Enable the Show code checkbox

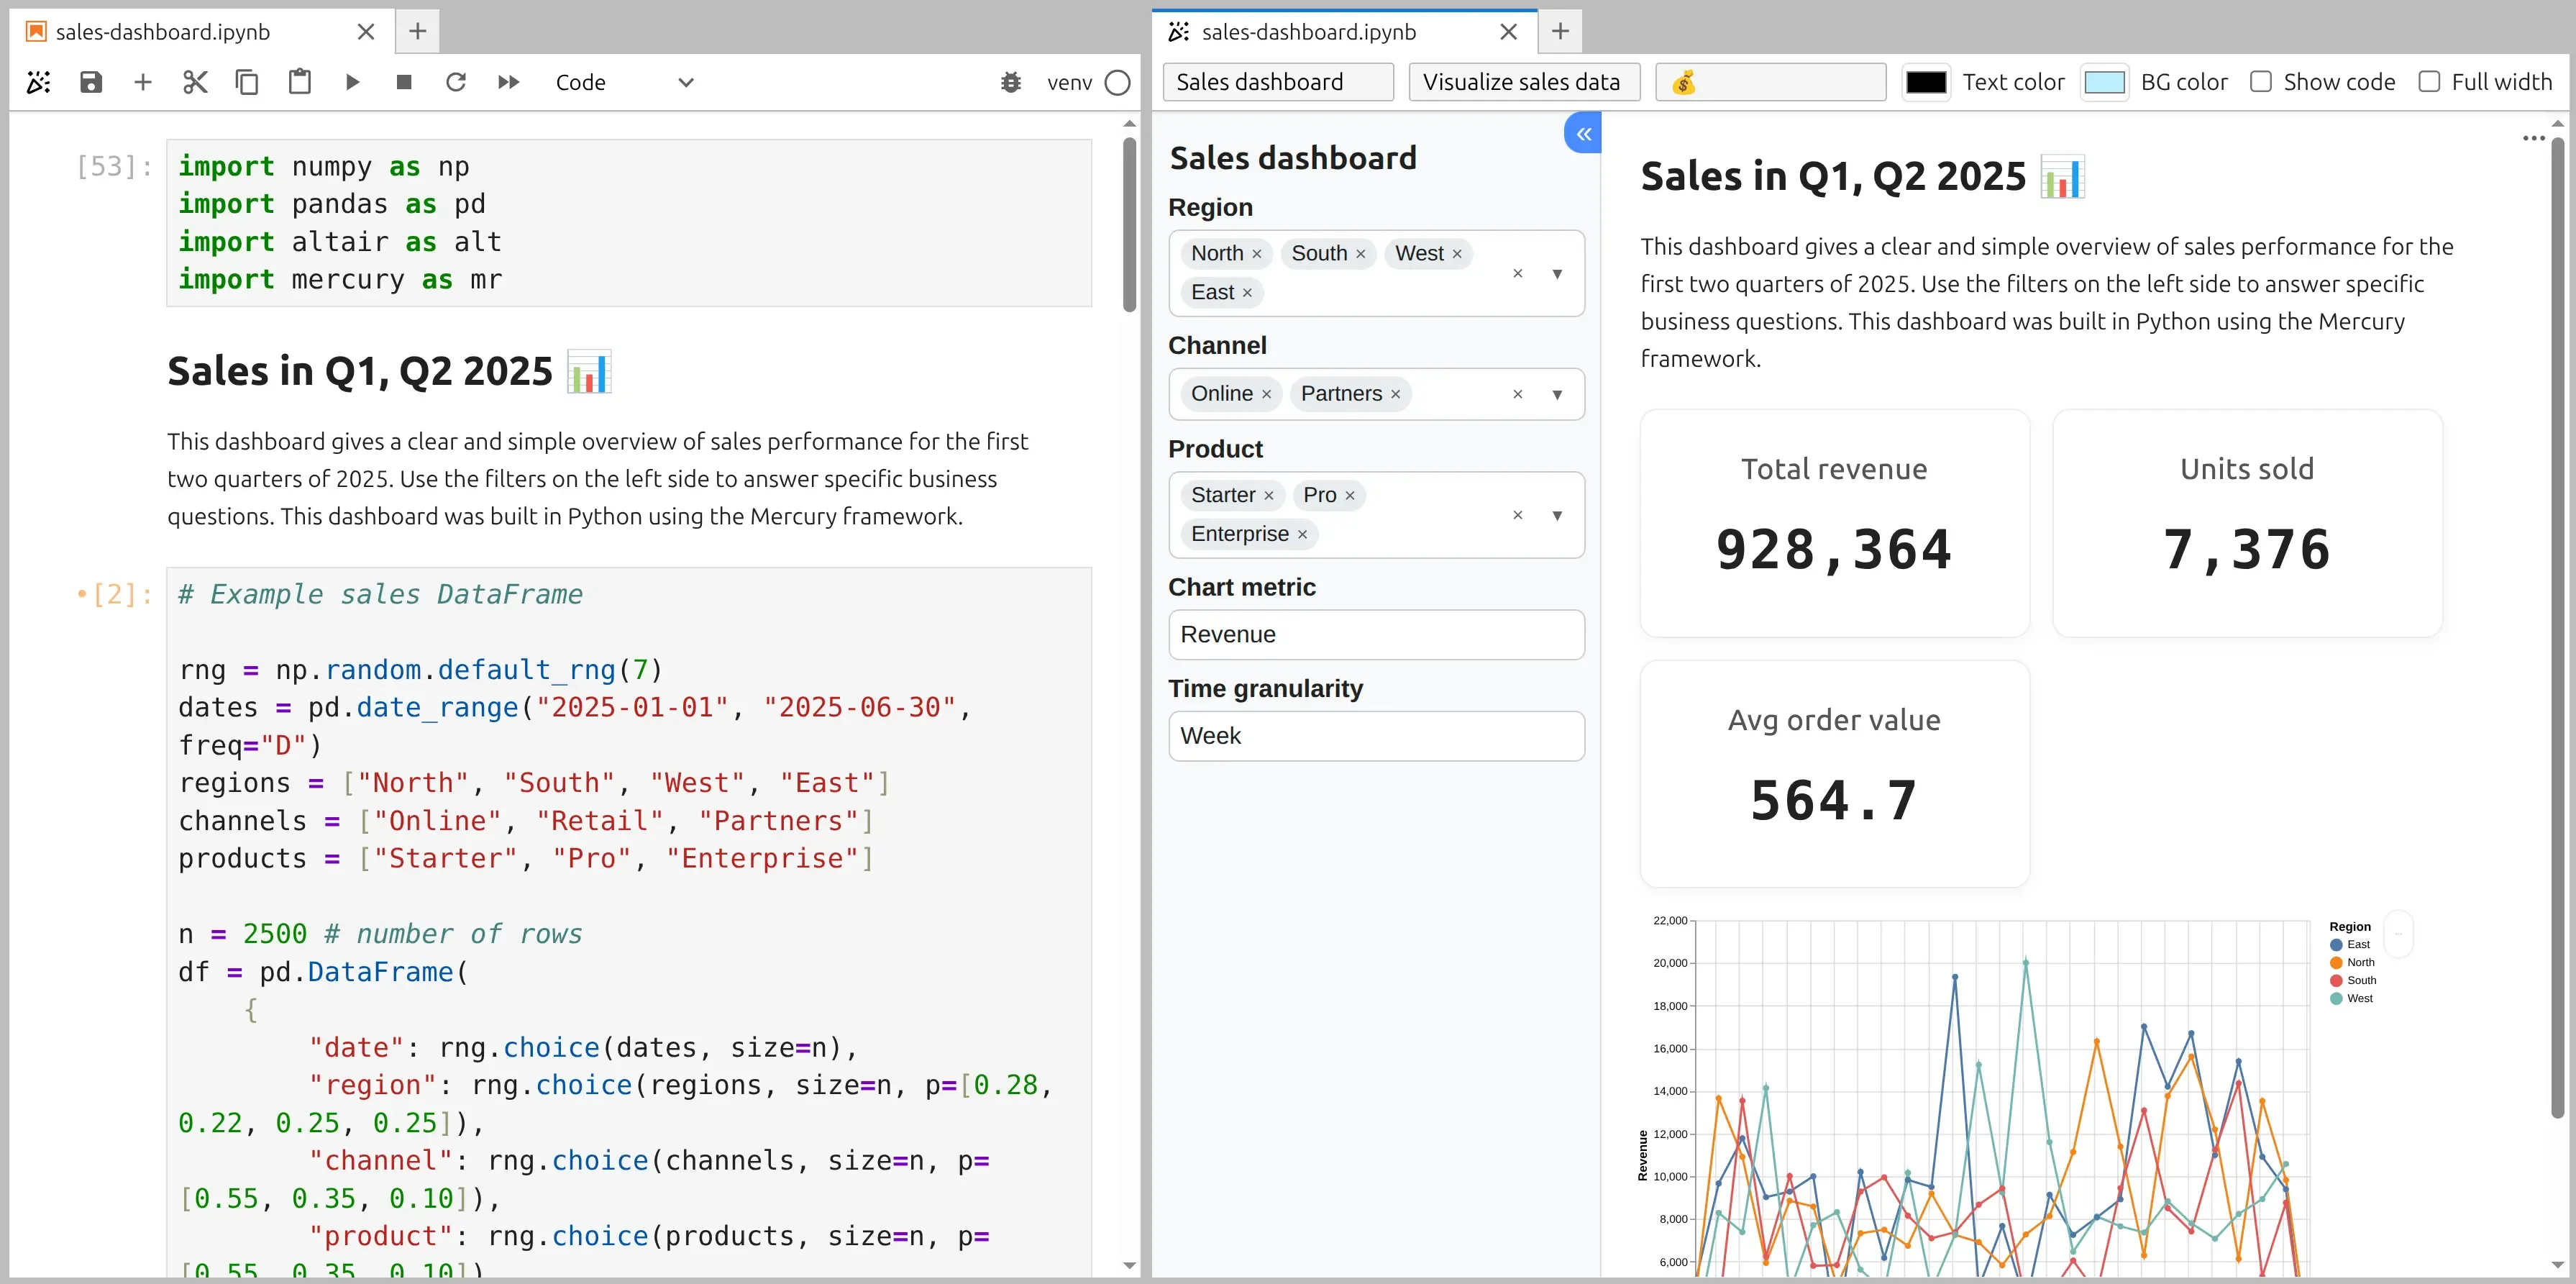[2260, 81]
